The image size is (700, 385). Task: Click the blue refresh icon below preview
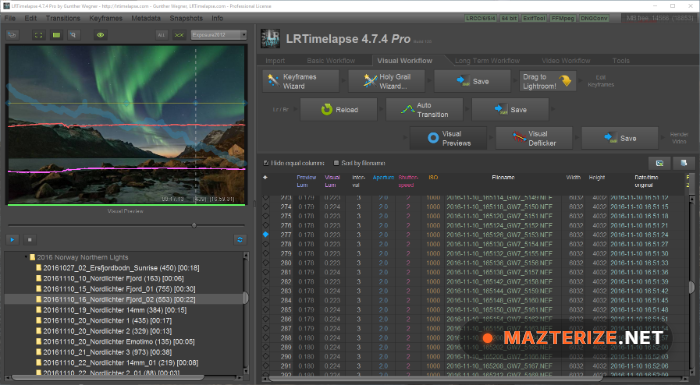(240, 240)
